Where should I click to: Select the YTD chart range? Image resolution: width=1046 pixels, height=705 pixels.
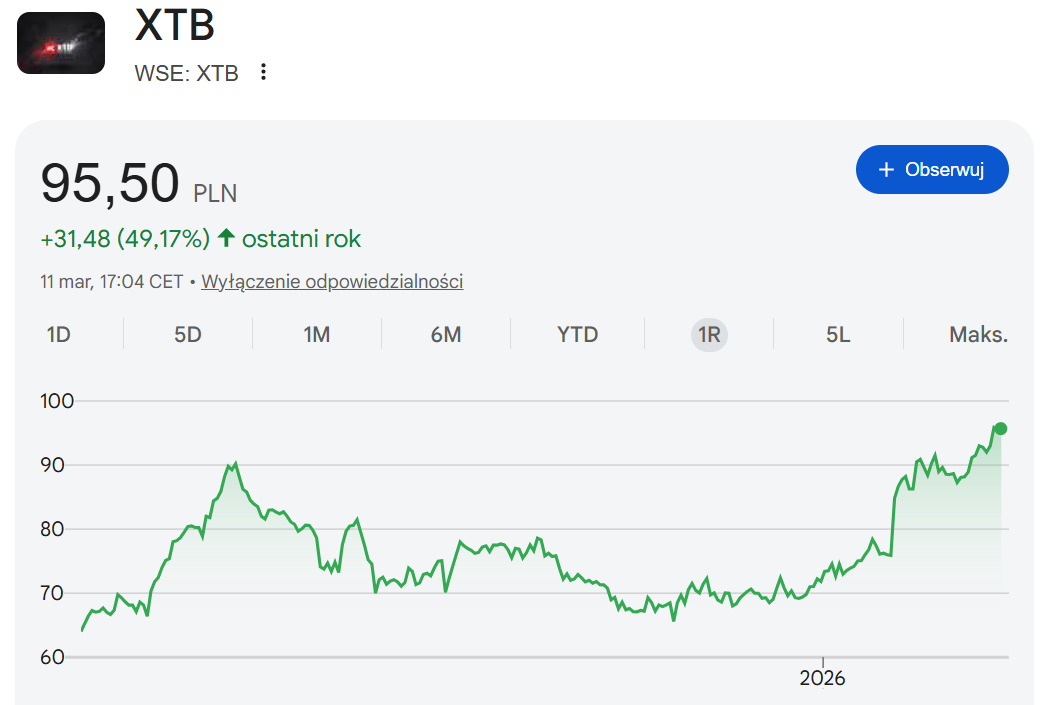(x=577, y=334)
